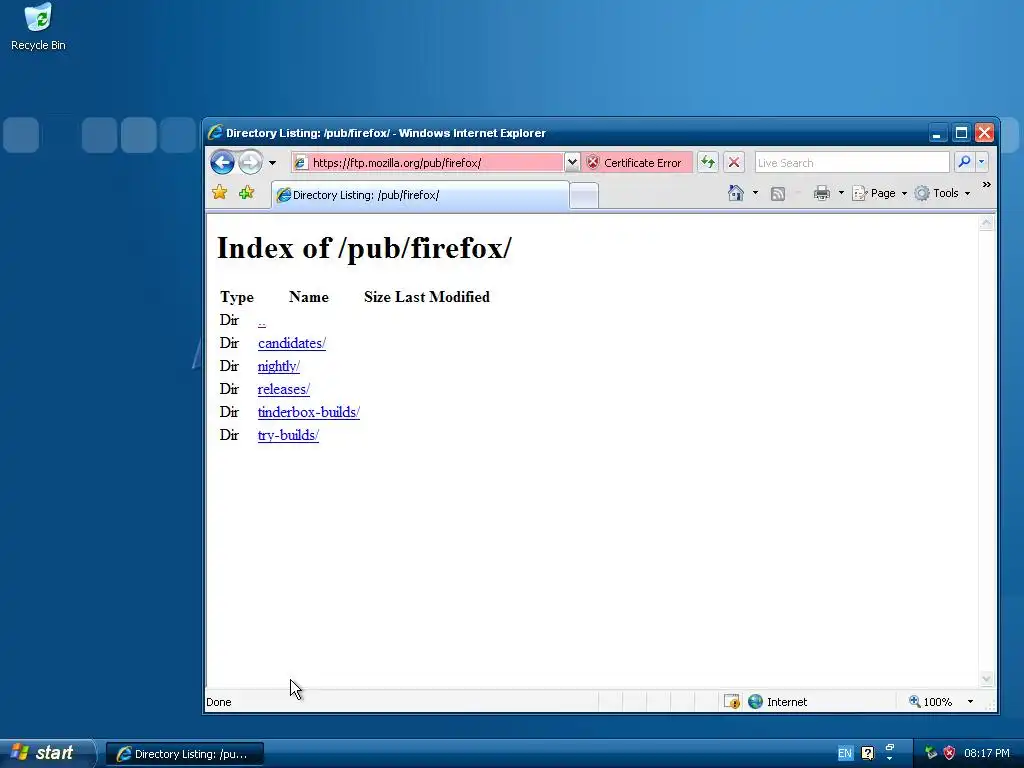Expand the zoom level dropdown arrow
The image size is (1024, 768).
point(970,701)
